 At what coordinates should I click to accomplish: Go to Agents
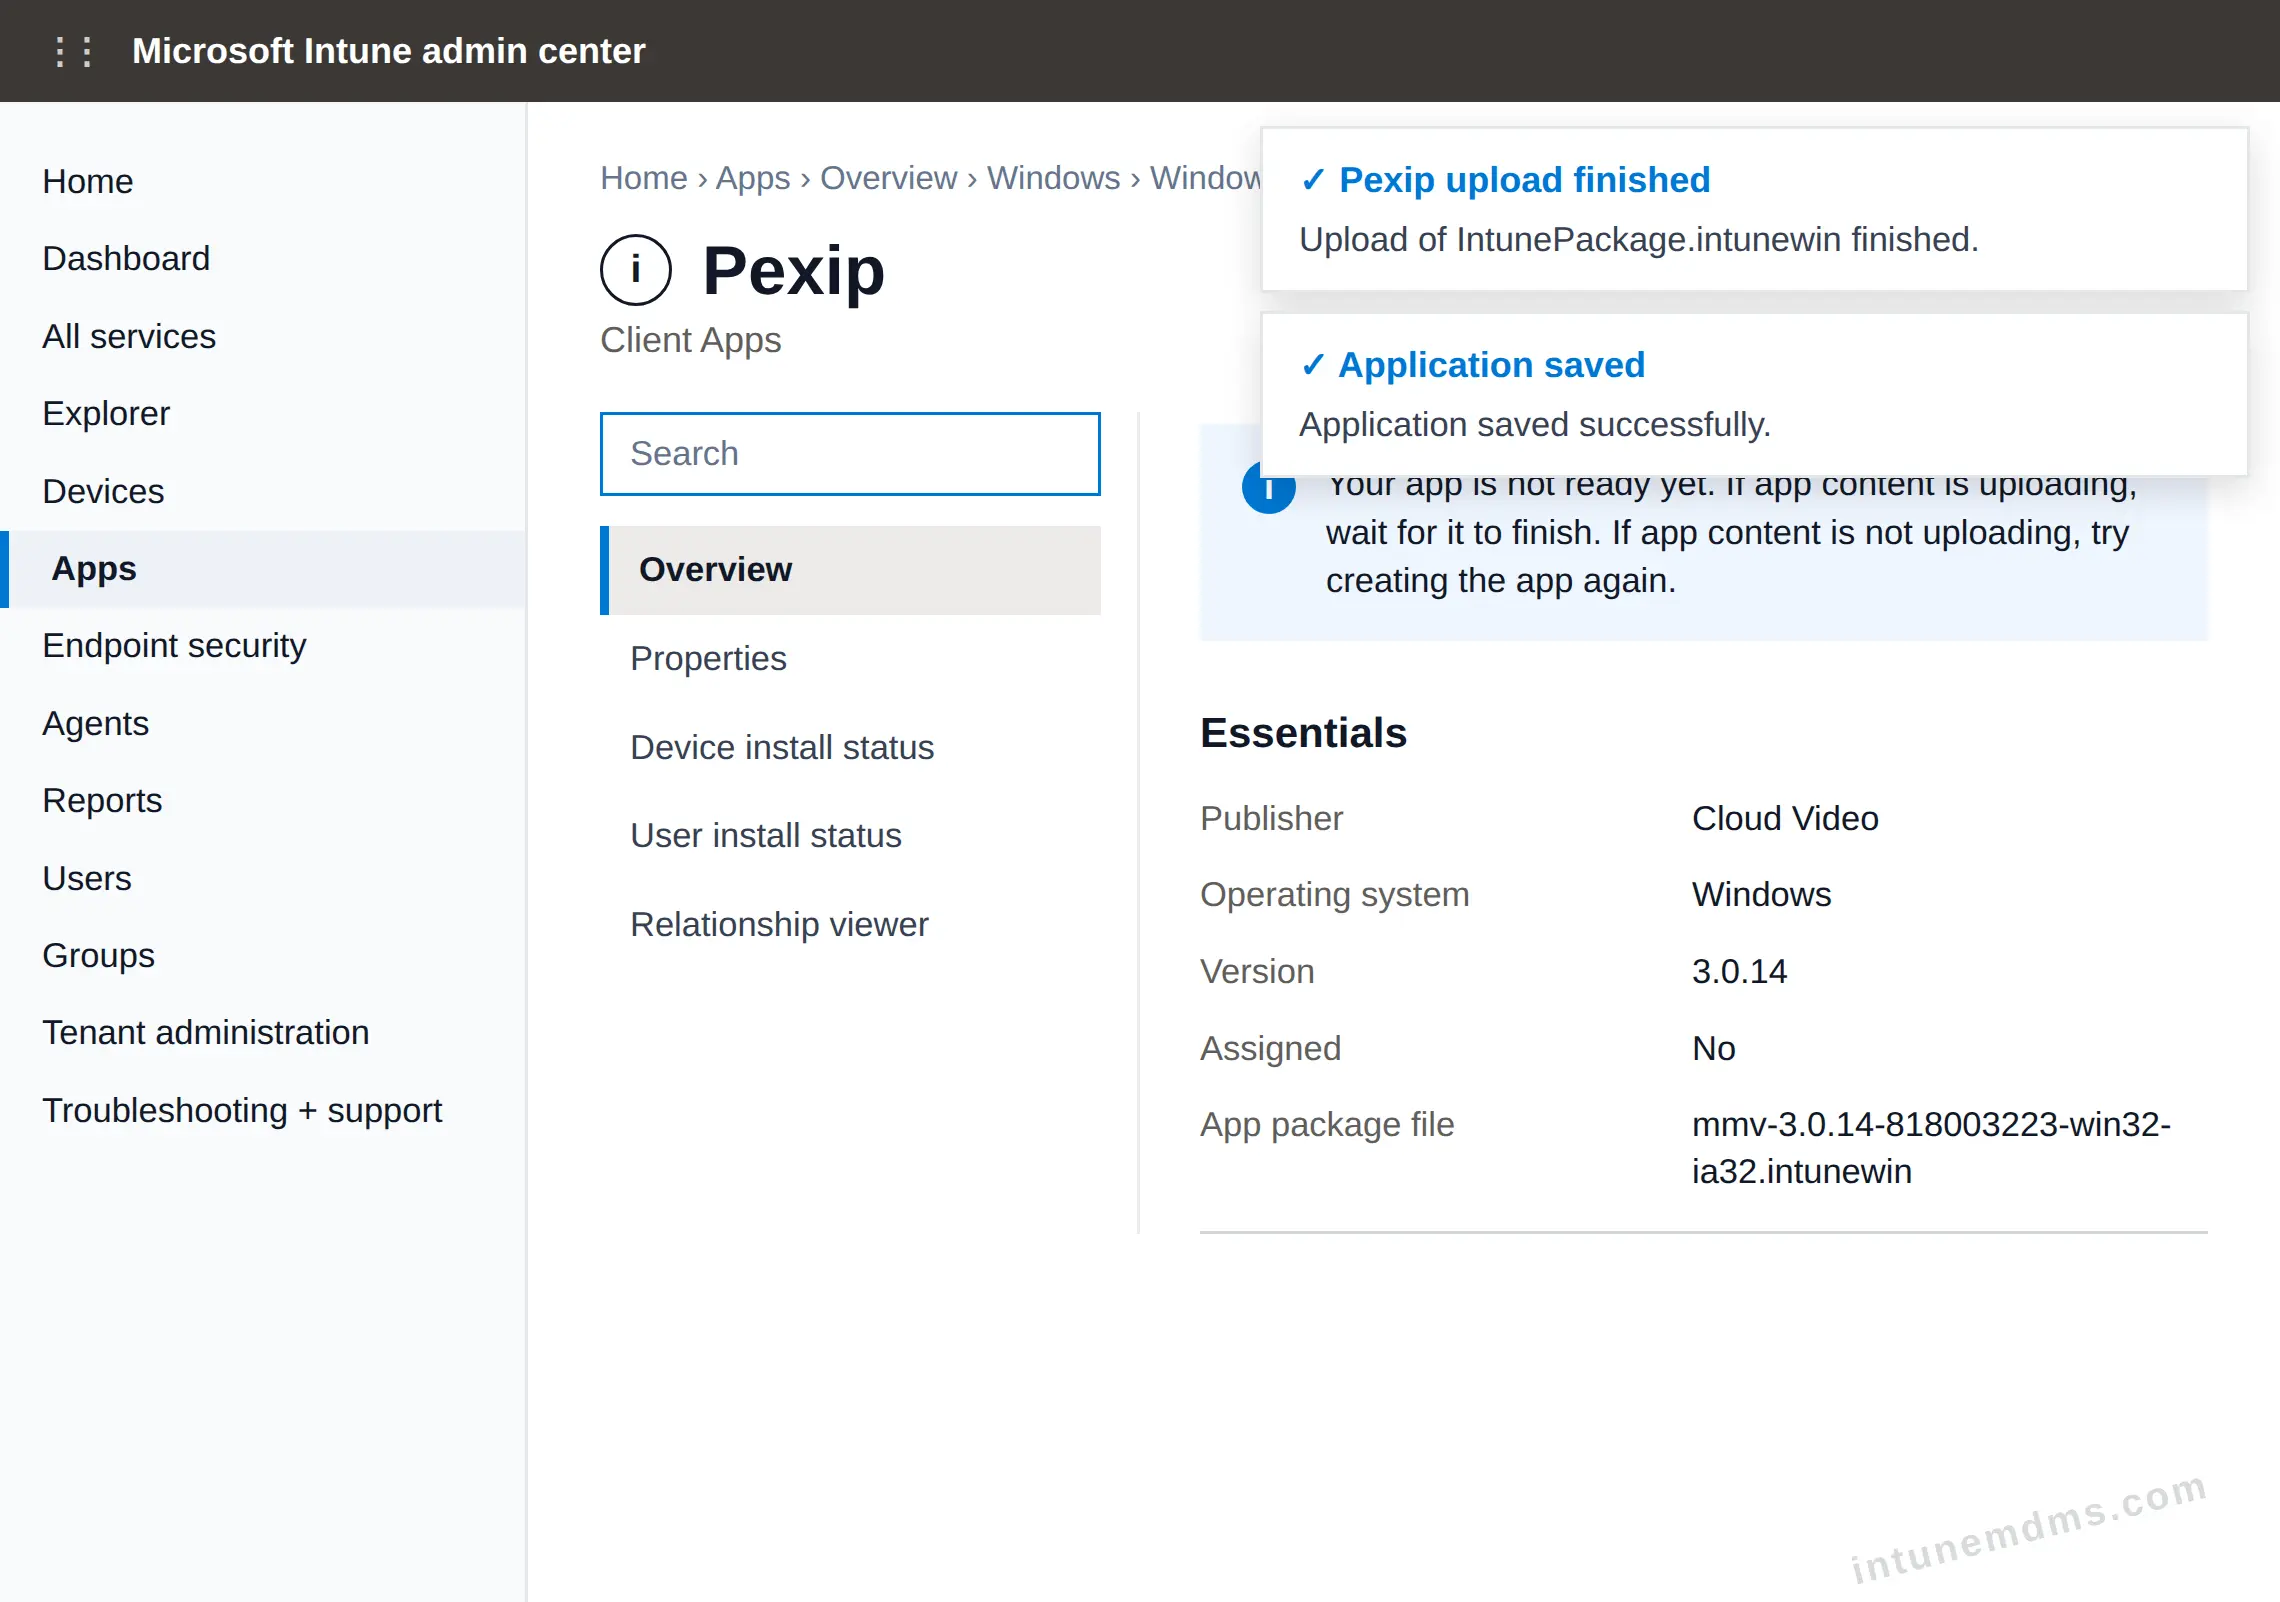95,723
